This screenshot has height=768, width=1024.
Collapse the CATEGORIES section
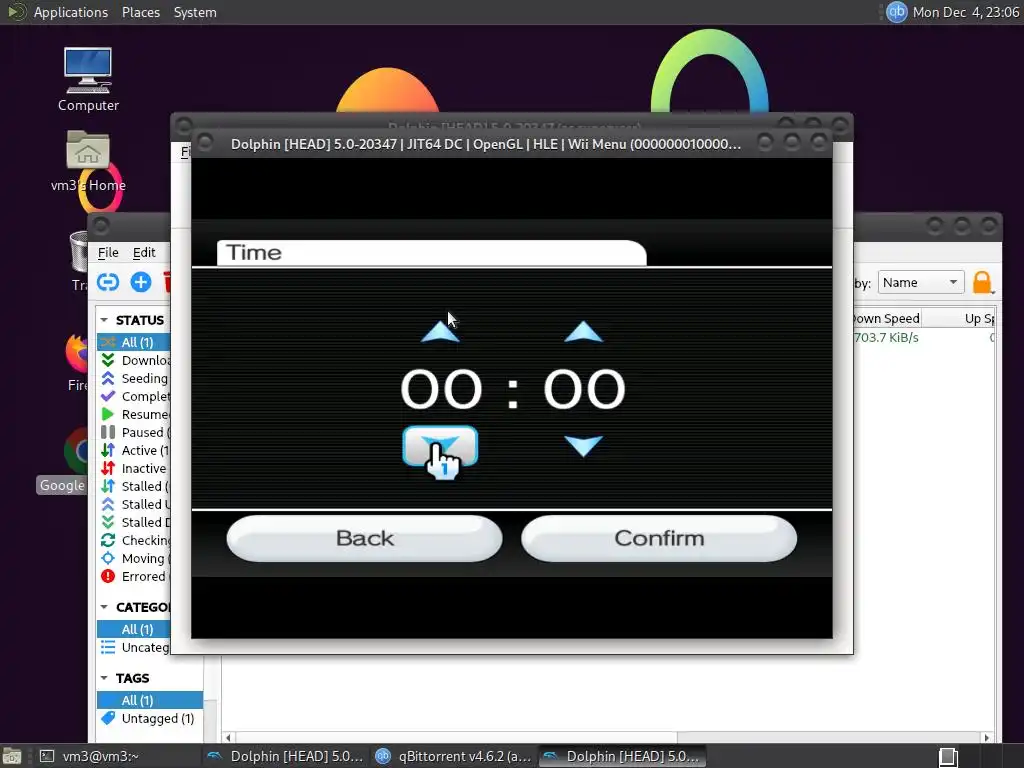(104, 607)
